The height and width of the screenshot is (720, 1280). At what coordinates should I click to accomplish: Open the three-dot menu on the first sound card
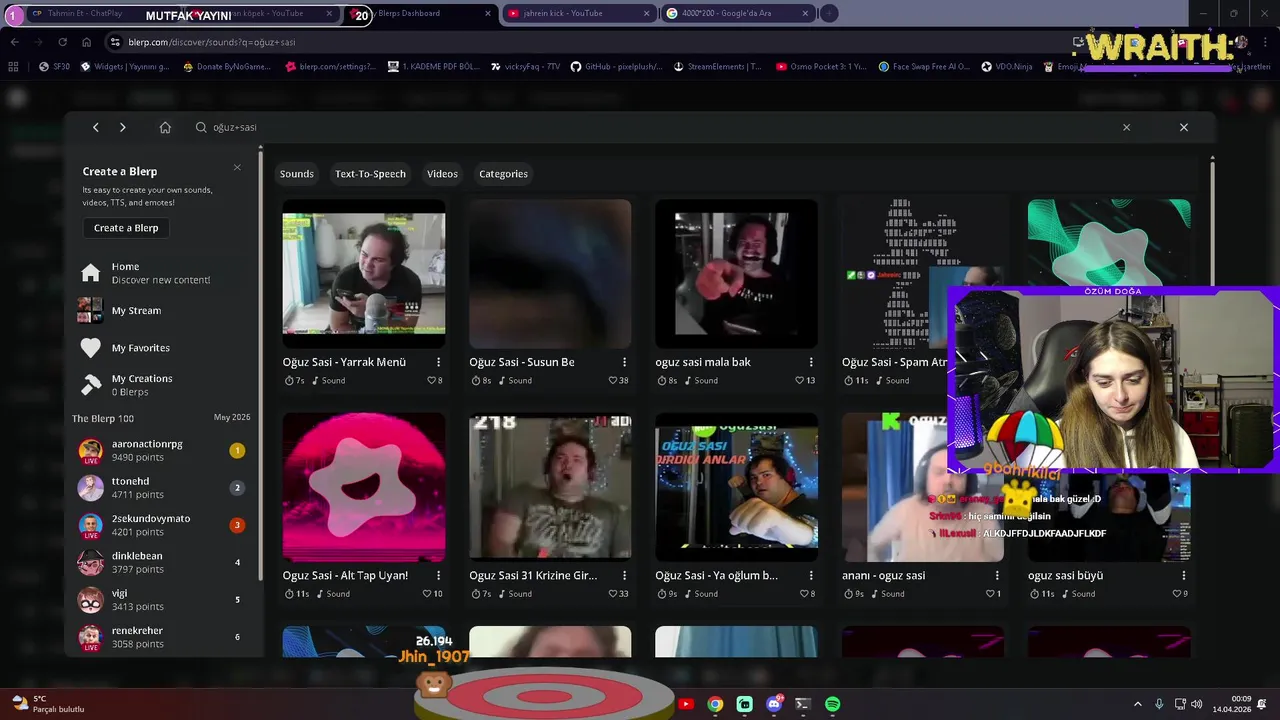pyautogui.click(x=438, y=362)
